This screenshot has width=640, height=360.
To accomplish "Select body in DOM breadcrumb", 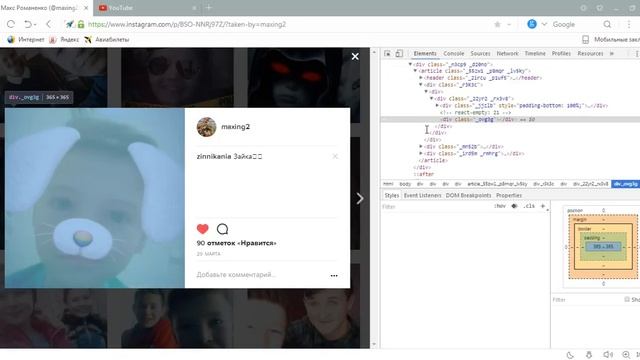I will pos(405,184).
